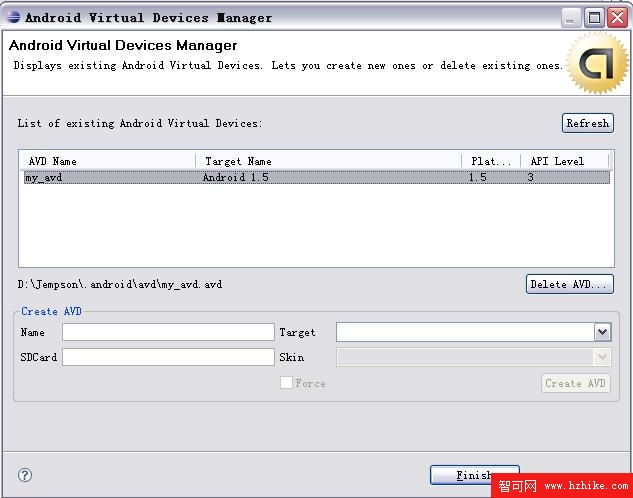Click the Plat... column header
The width and height of the screenshot is (633, 498).
(491, 161)
